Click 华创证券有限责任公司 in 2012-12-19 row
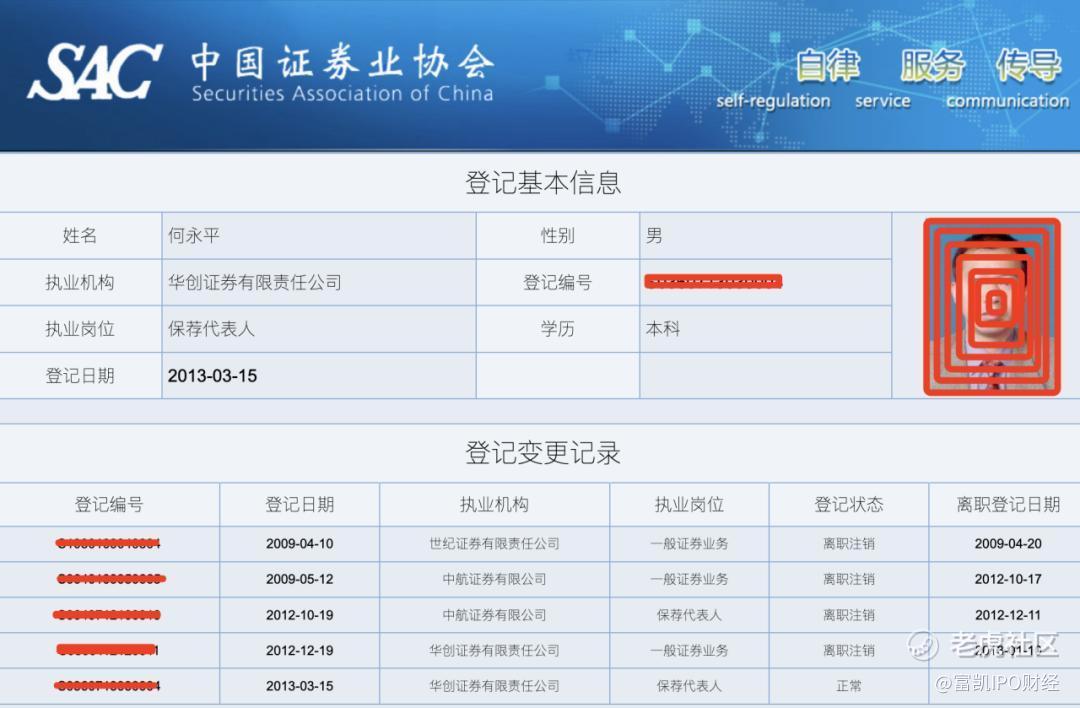 coord(495,651)
